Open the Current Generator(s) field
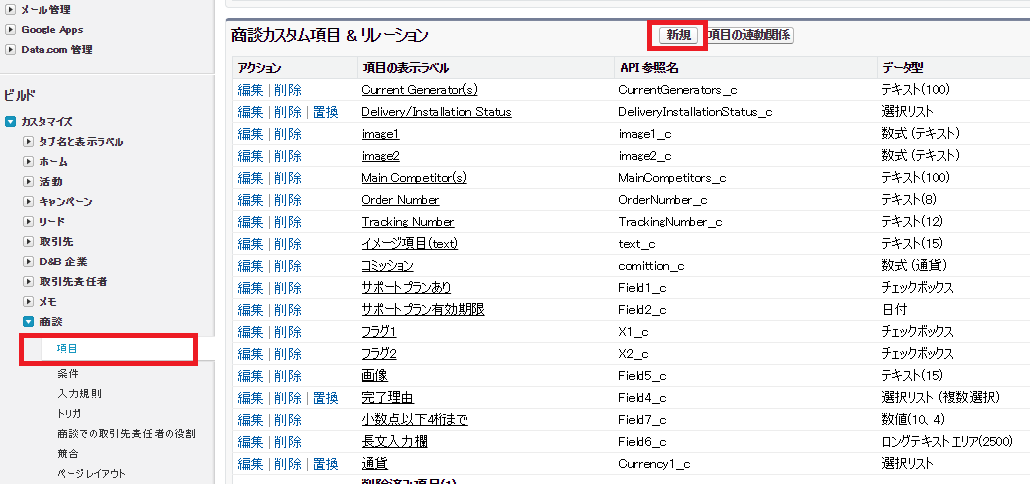 coord(419,90)
